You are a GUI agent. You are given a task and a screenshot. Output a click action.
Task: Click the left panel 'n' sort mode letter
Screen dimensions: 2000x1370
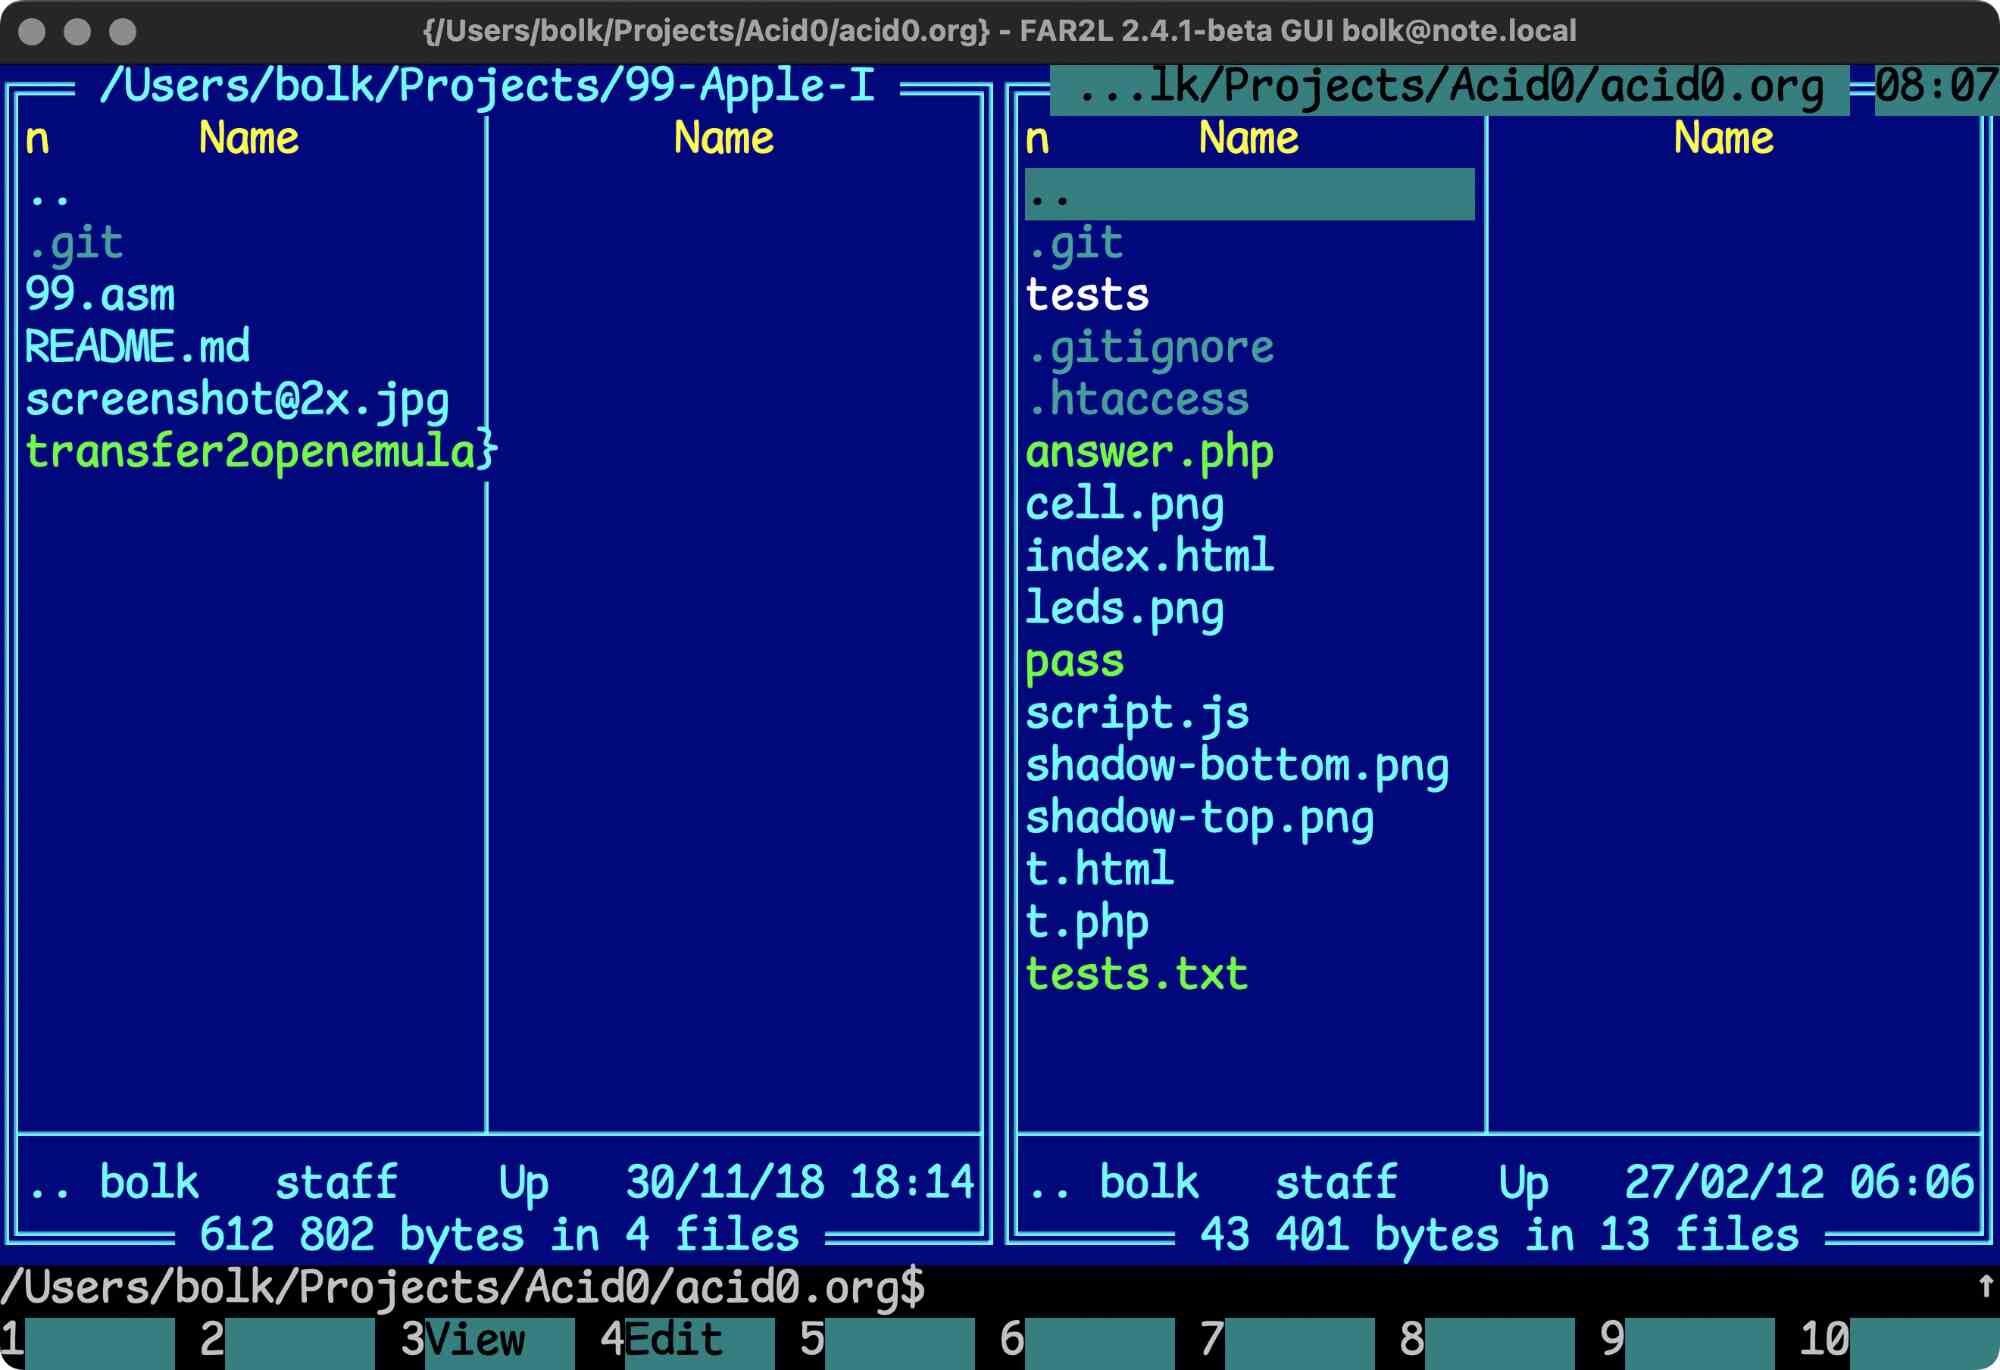(37, 139)
